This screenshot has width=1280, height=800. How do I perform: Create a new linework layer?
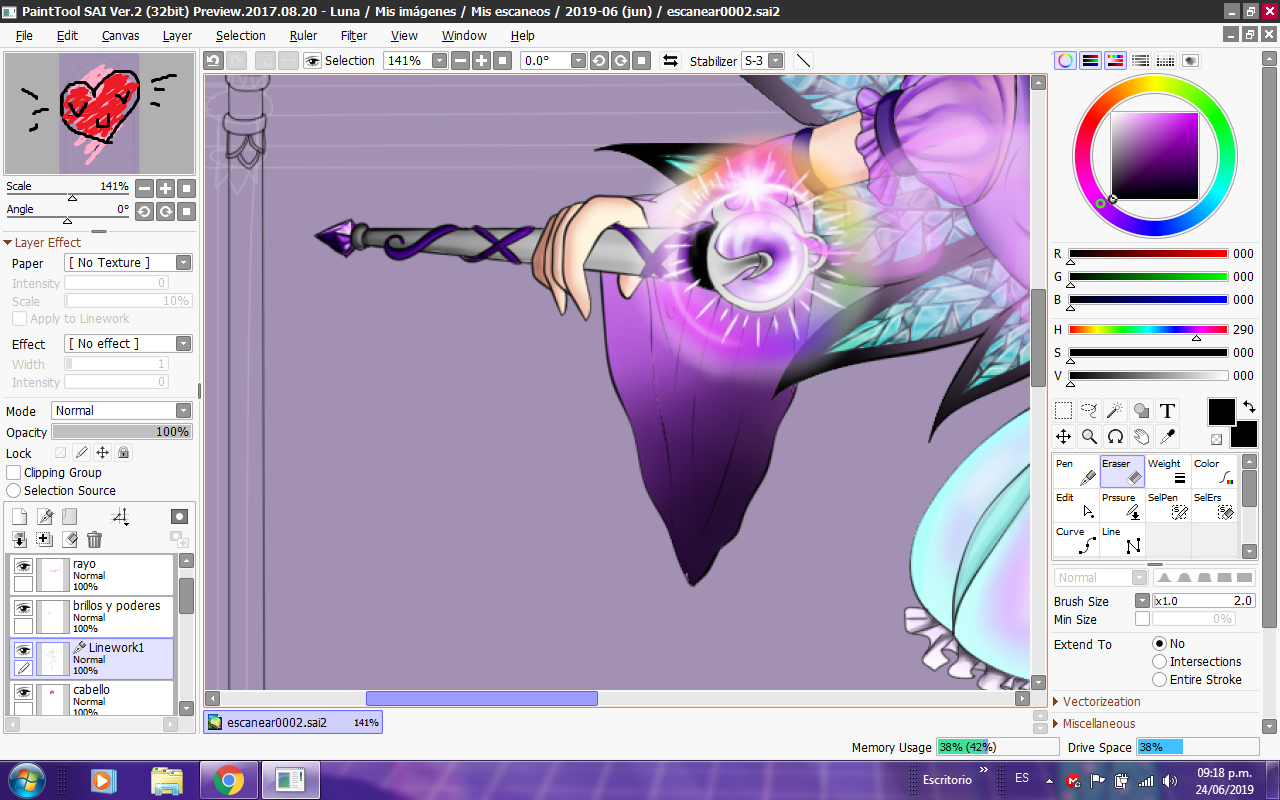44,517
